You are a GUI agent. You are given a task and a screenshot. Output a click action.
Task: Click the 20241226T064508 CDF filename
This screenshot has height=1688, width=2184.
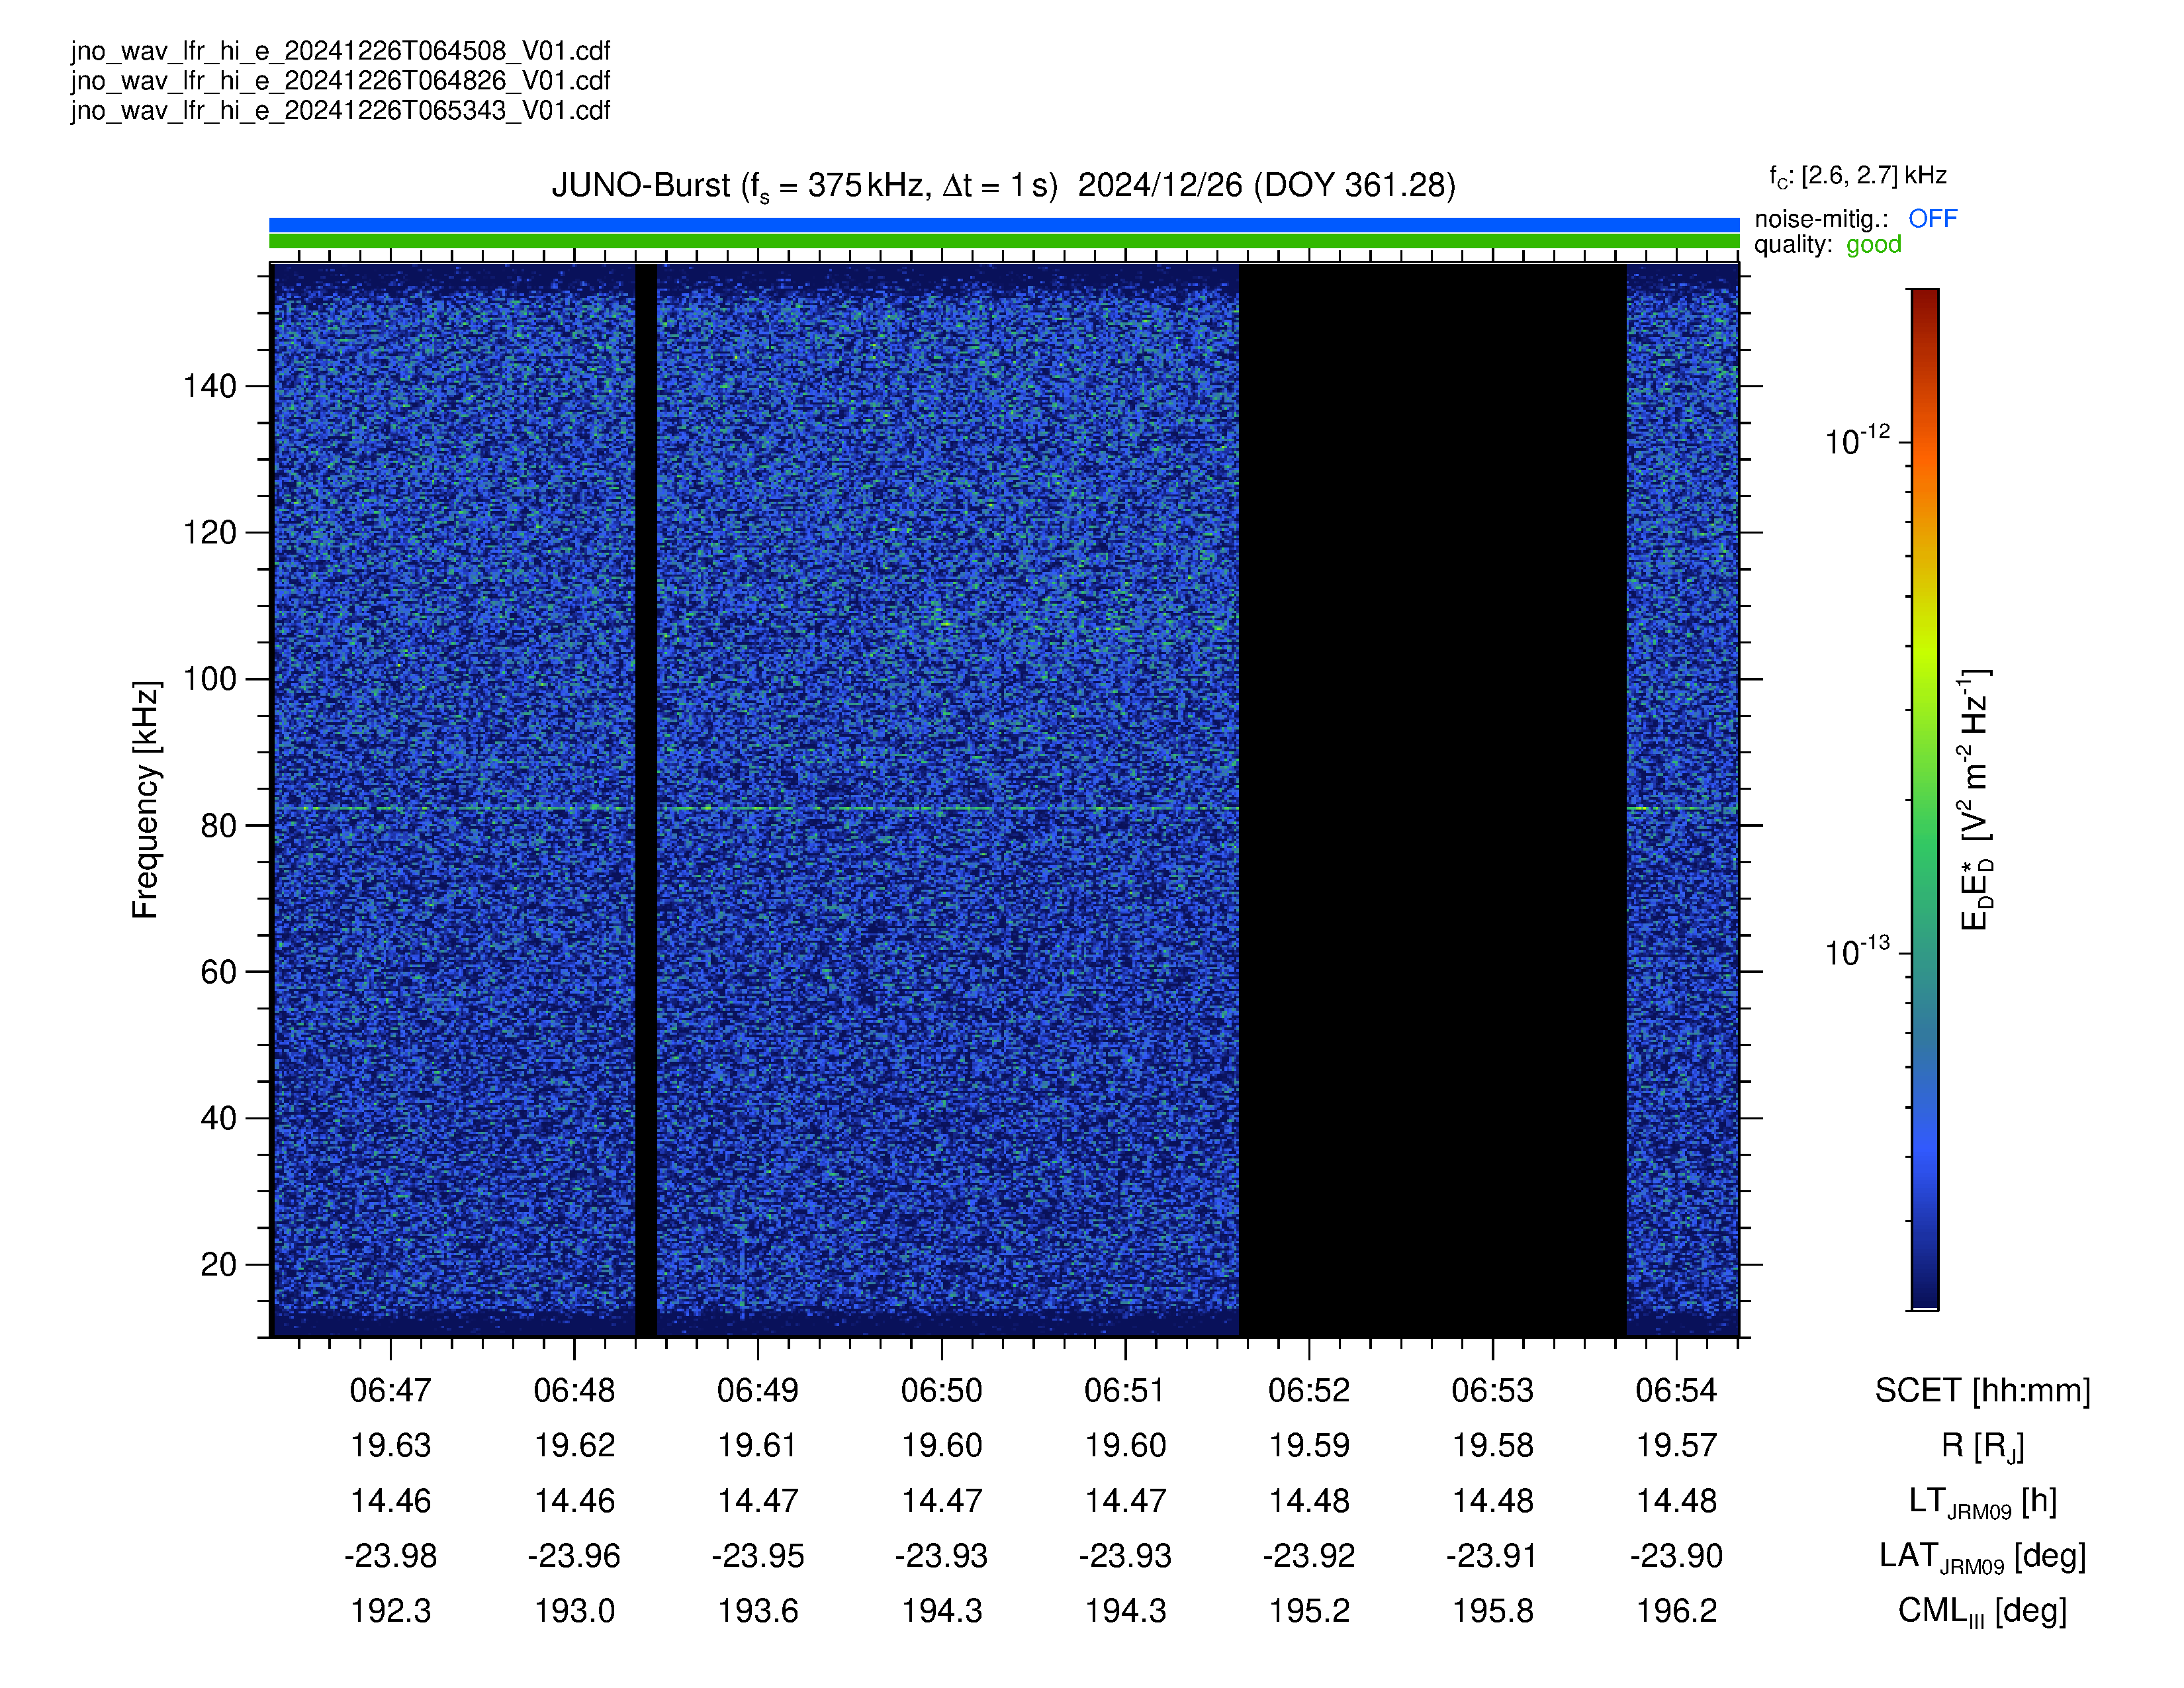(x=340, y=51)
